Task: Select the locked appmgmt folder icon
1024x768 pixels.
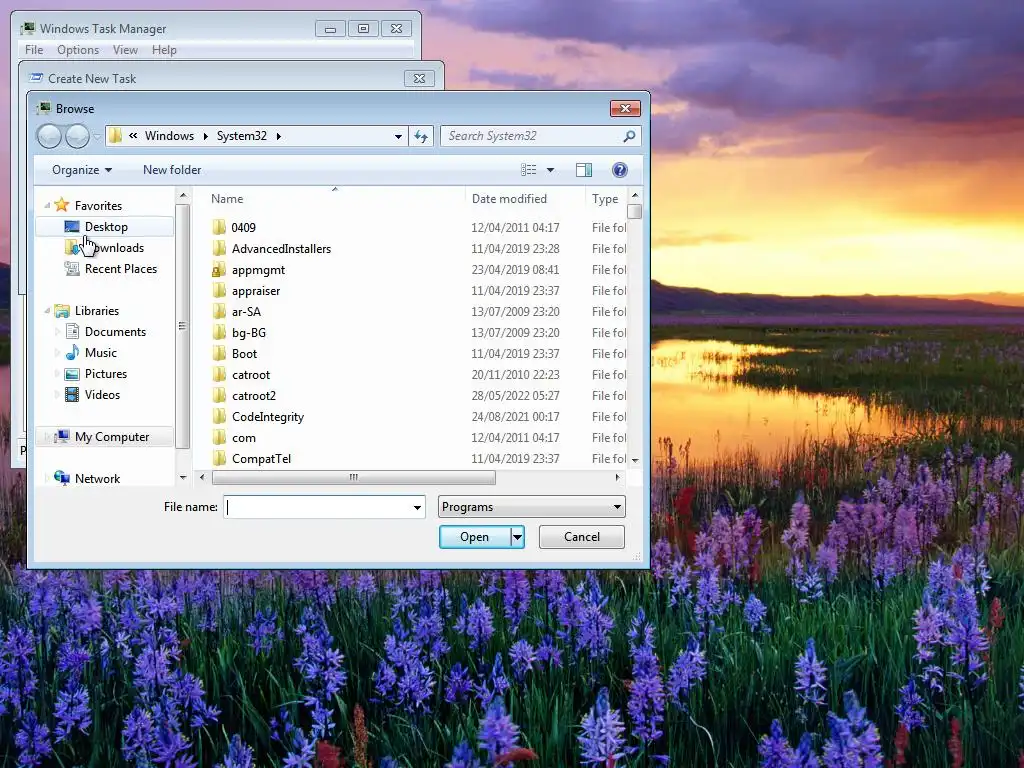Action: (219, 270)
